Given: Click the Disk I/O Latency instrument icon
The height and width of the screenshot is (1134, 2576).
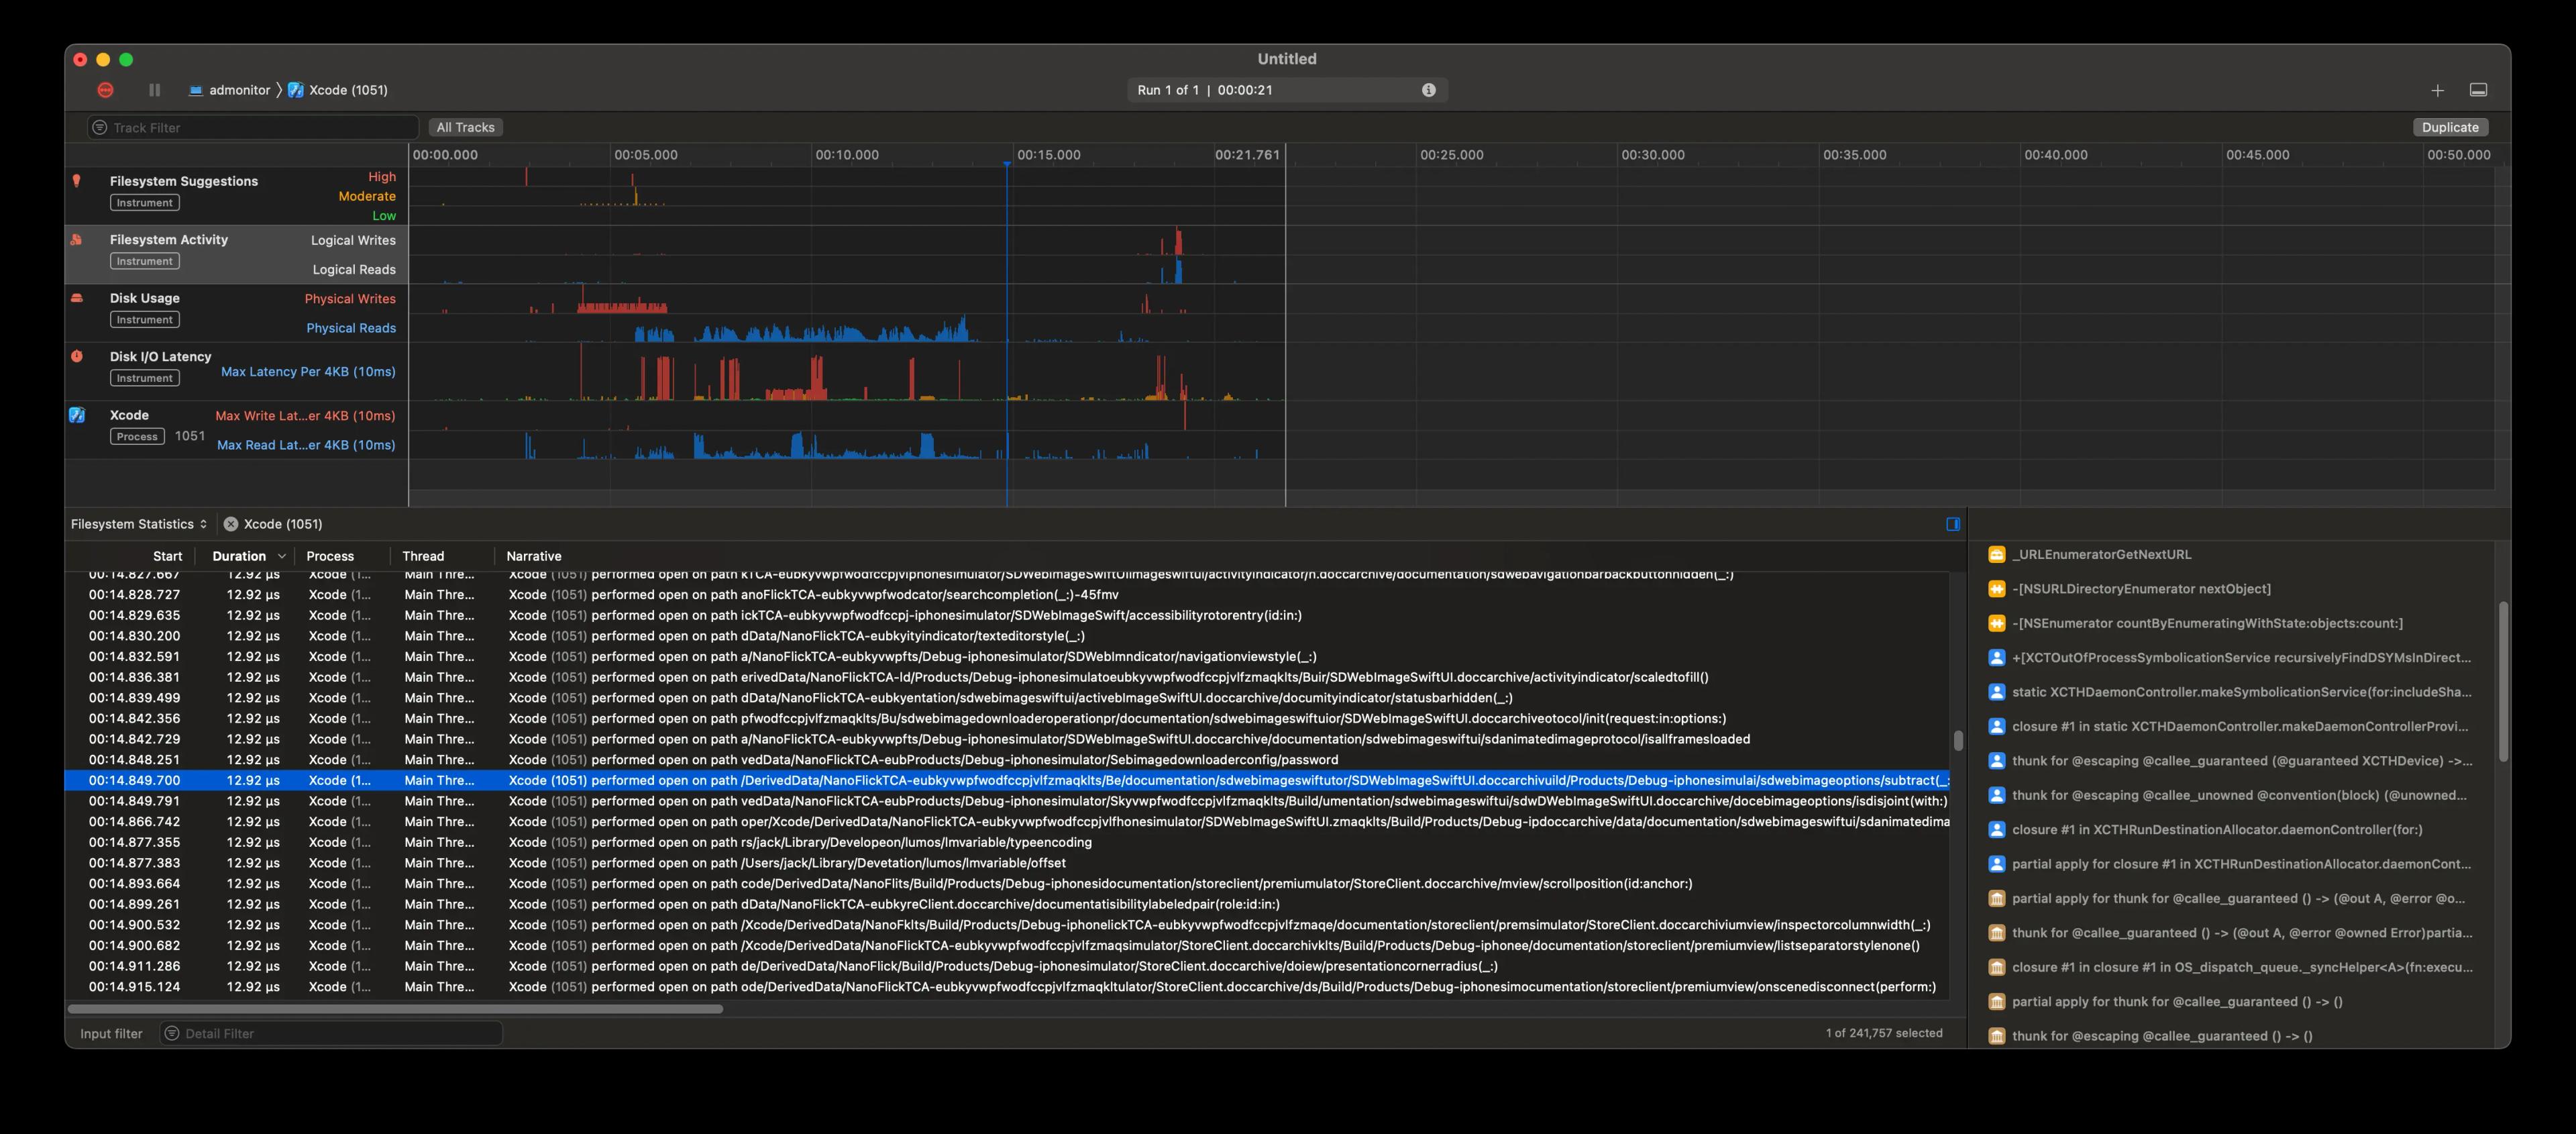Looking at the screenshot, I should 76,356.
